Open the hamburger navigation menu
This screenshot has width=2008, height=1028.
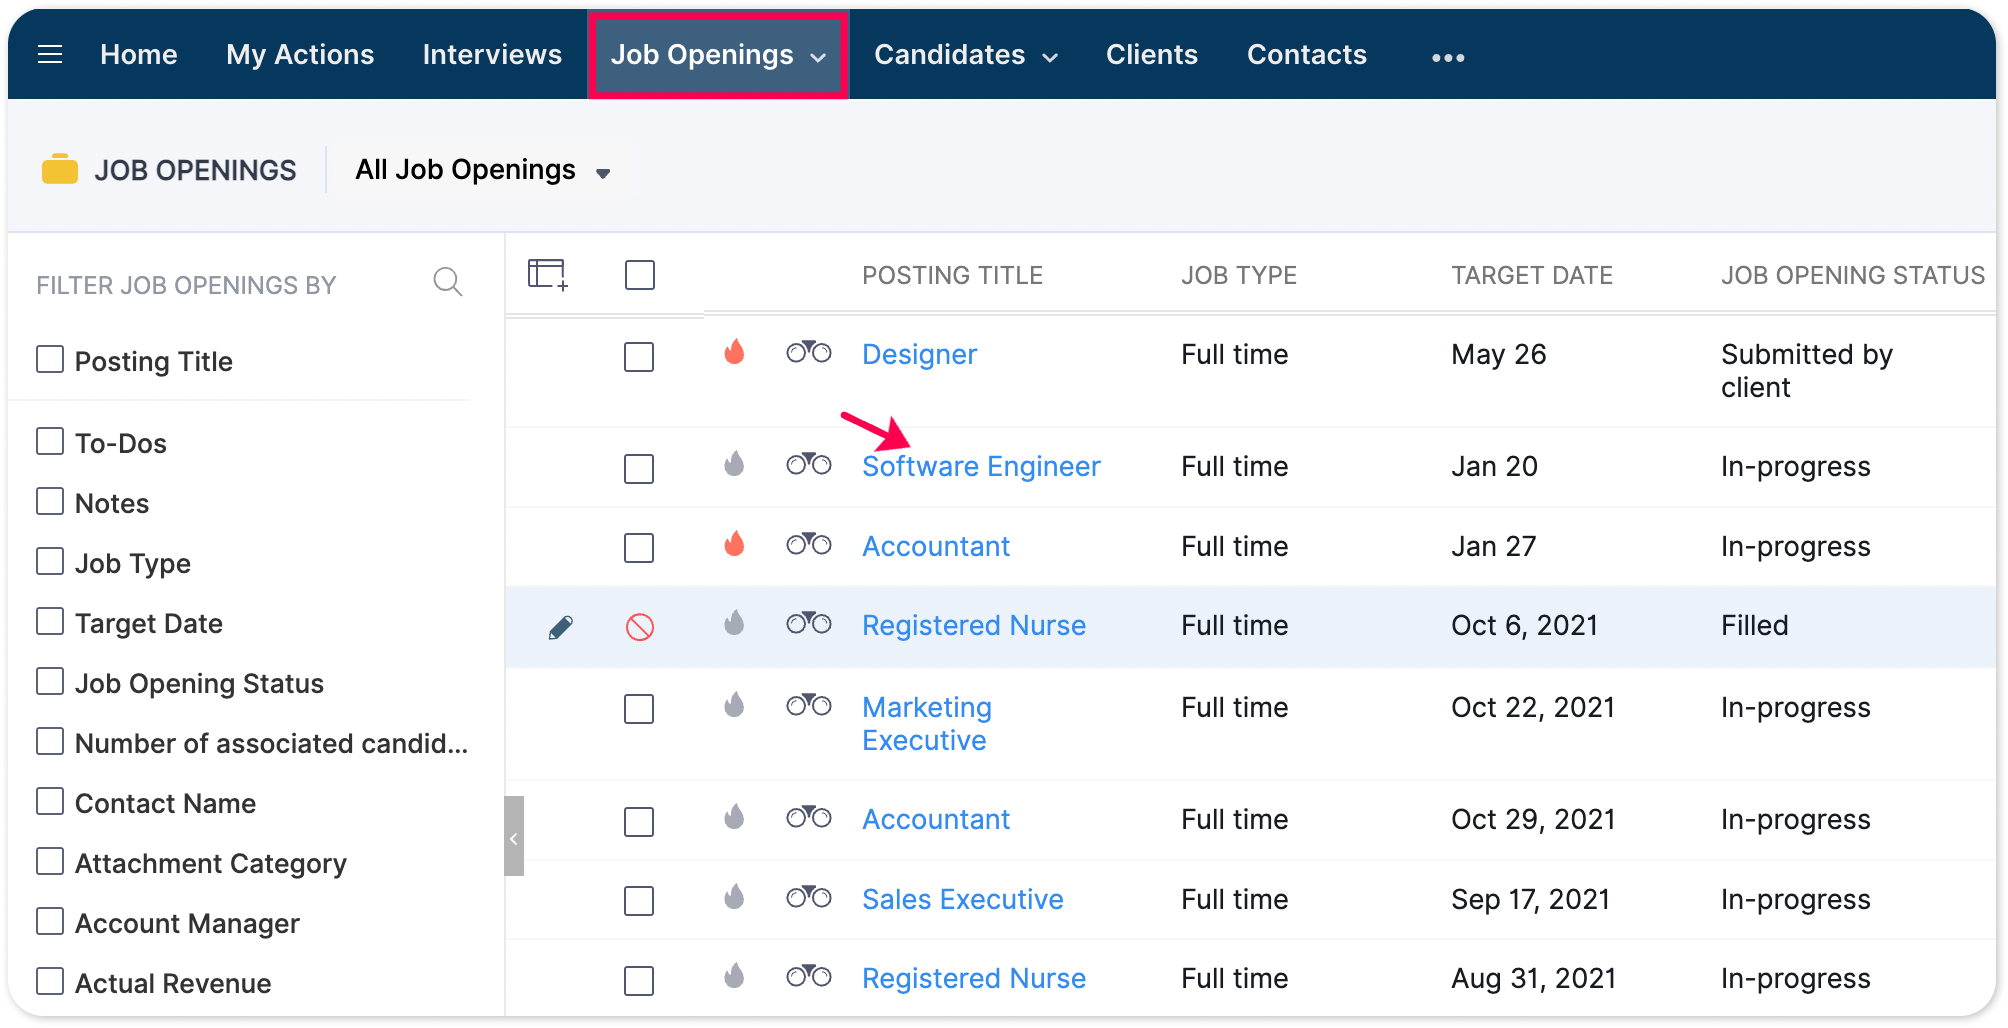tap(50, 55)
